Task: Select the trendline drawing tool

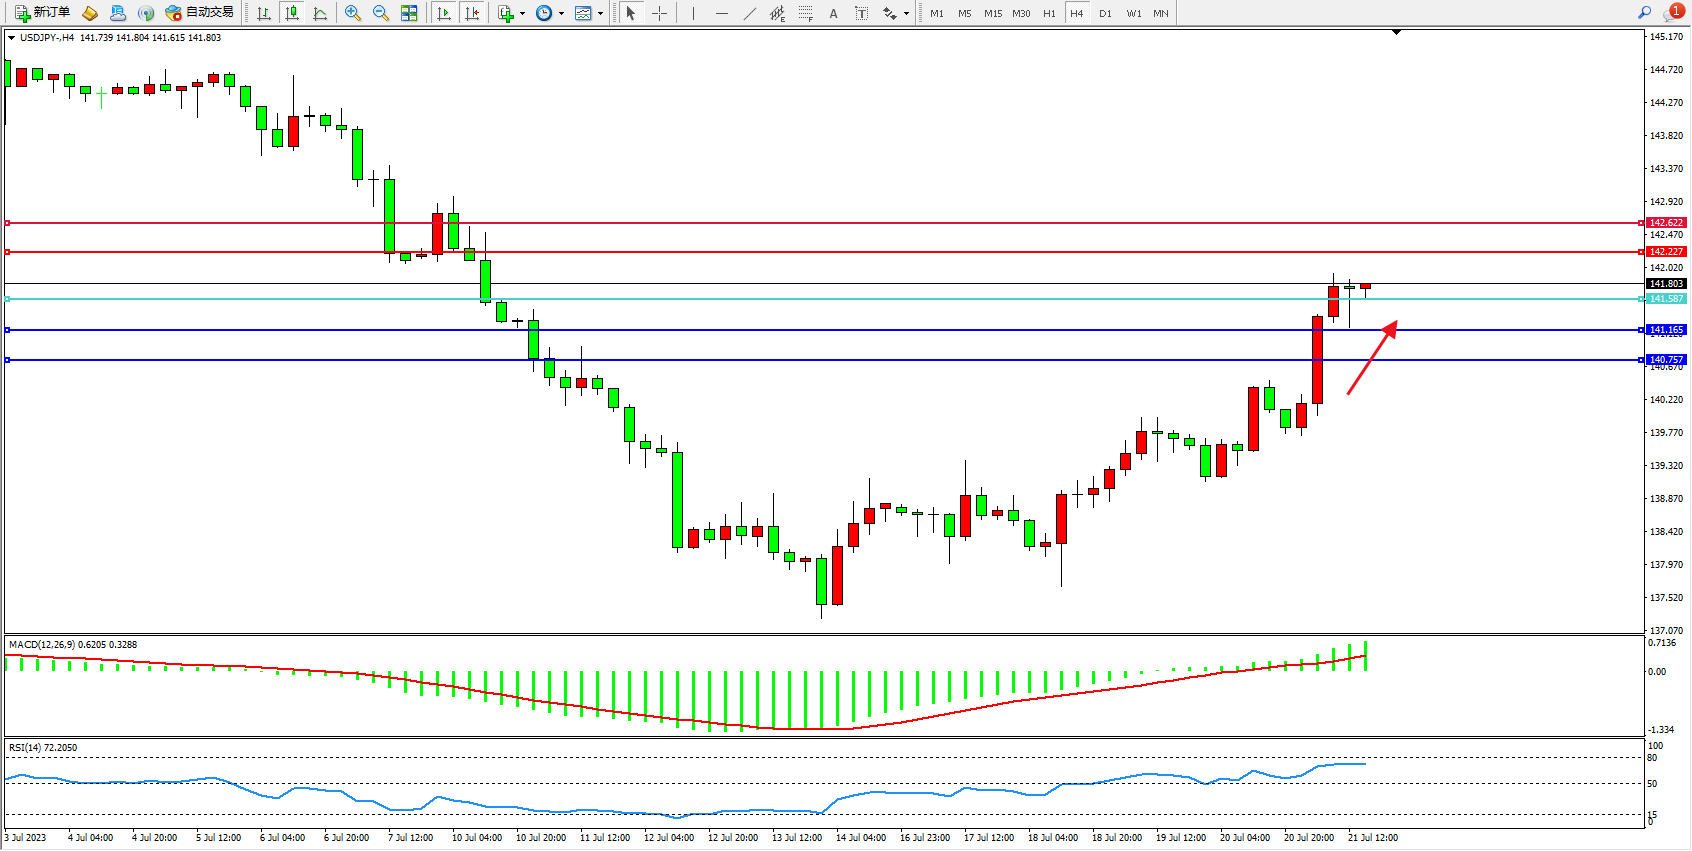Action: pos(750,13)
